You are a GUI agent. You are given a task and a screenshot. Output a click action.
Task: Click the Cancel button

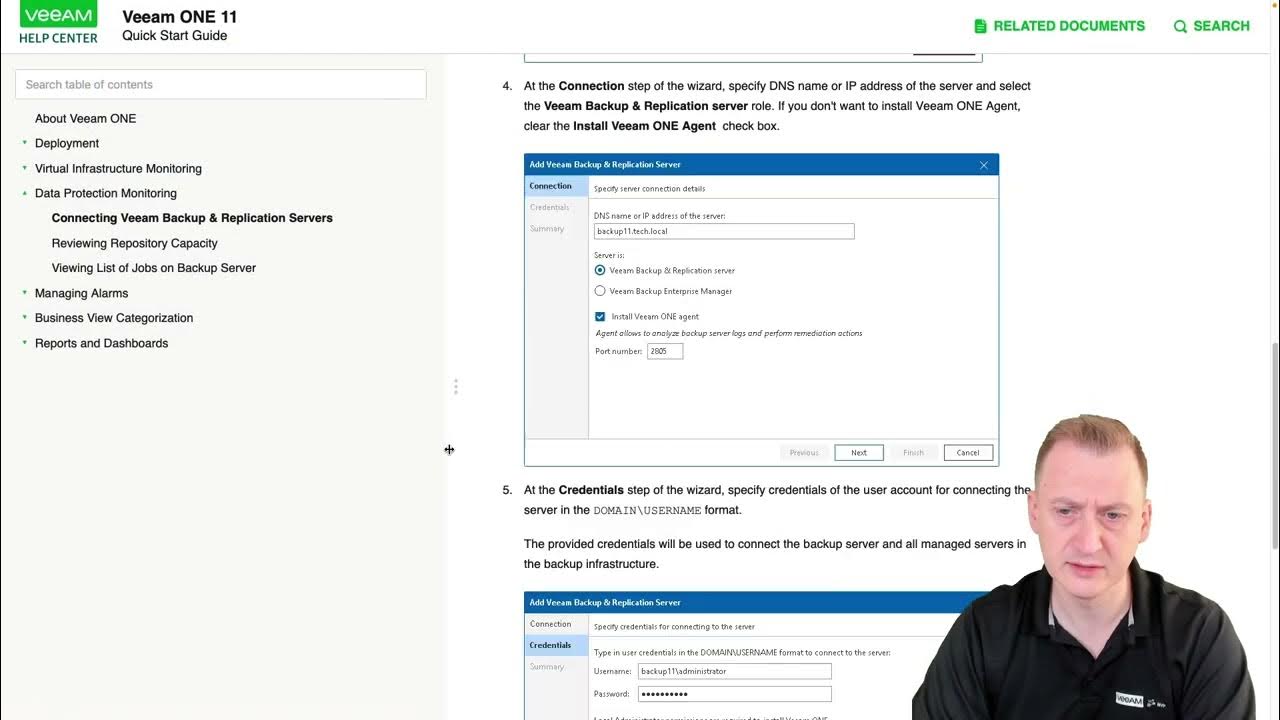click(968, 453)
